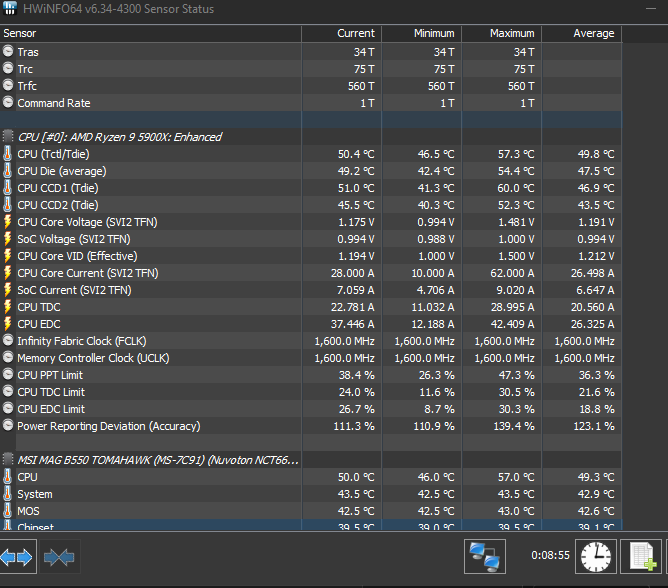Click the HWiNFO64 app icon in title bar
Screen dimensions: 668x588
point(9,8)
